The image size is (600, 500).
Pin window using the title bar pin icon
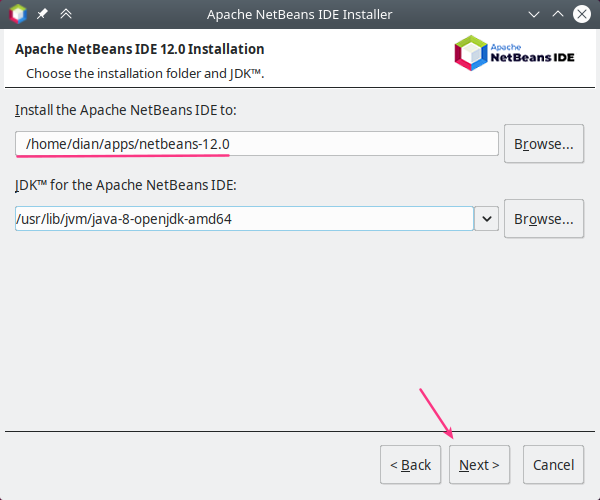coord(43,15)
